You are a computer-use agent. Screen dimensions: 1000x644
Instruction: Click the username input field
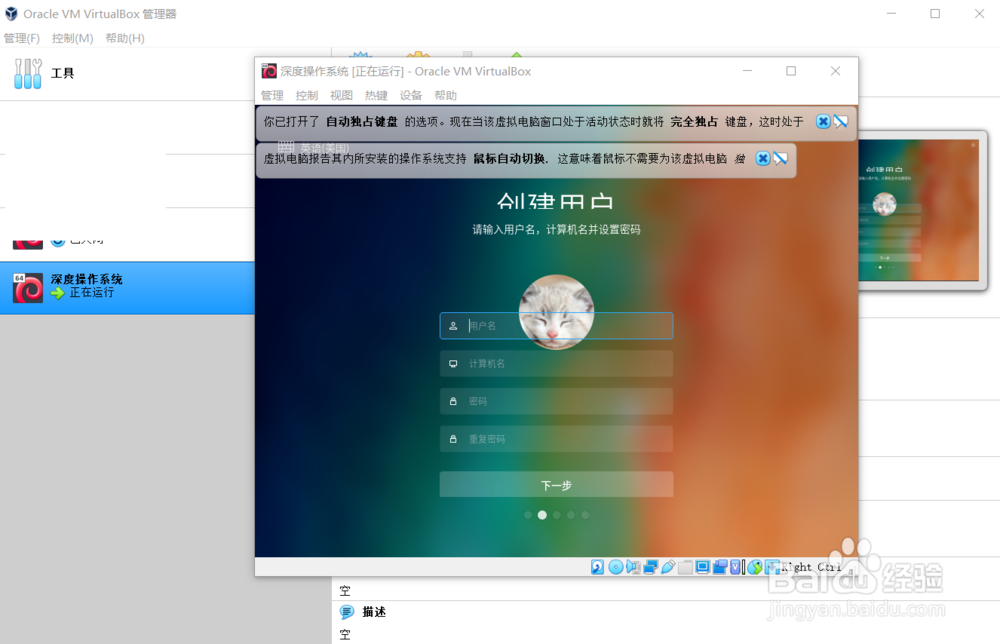tap(556, 326)
